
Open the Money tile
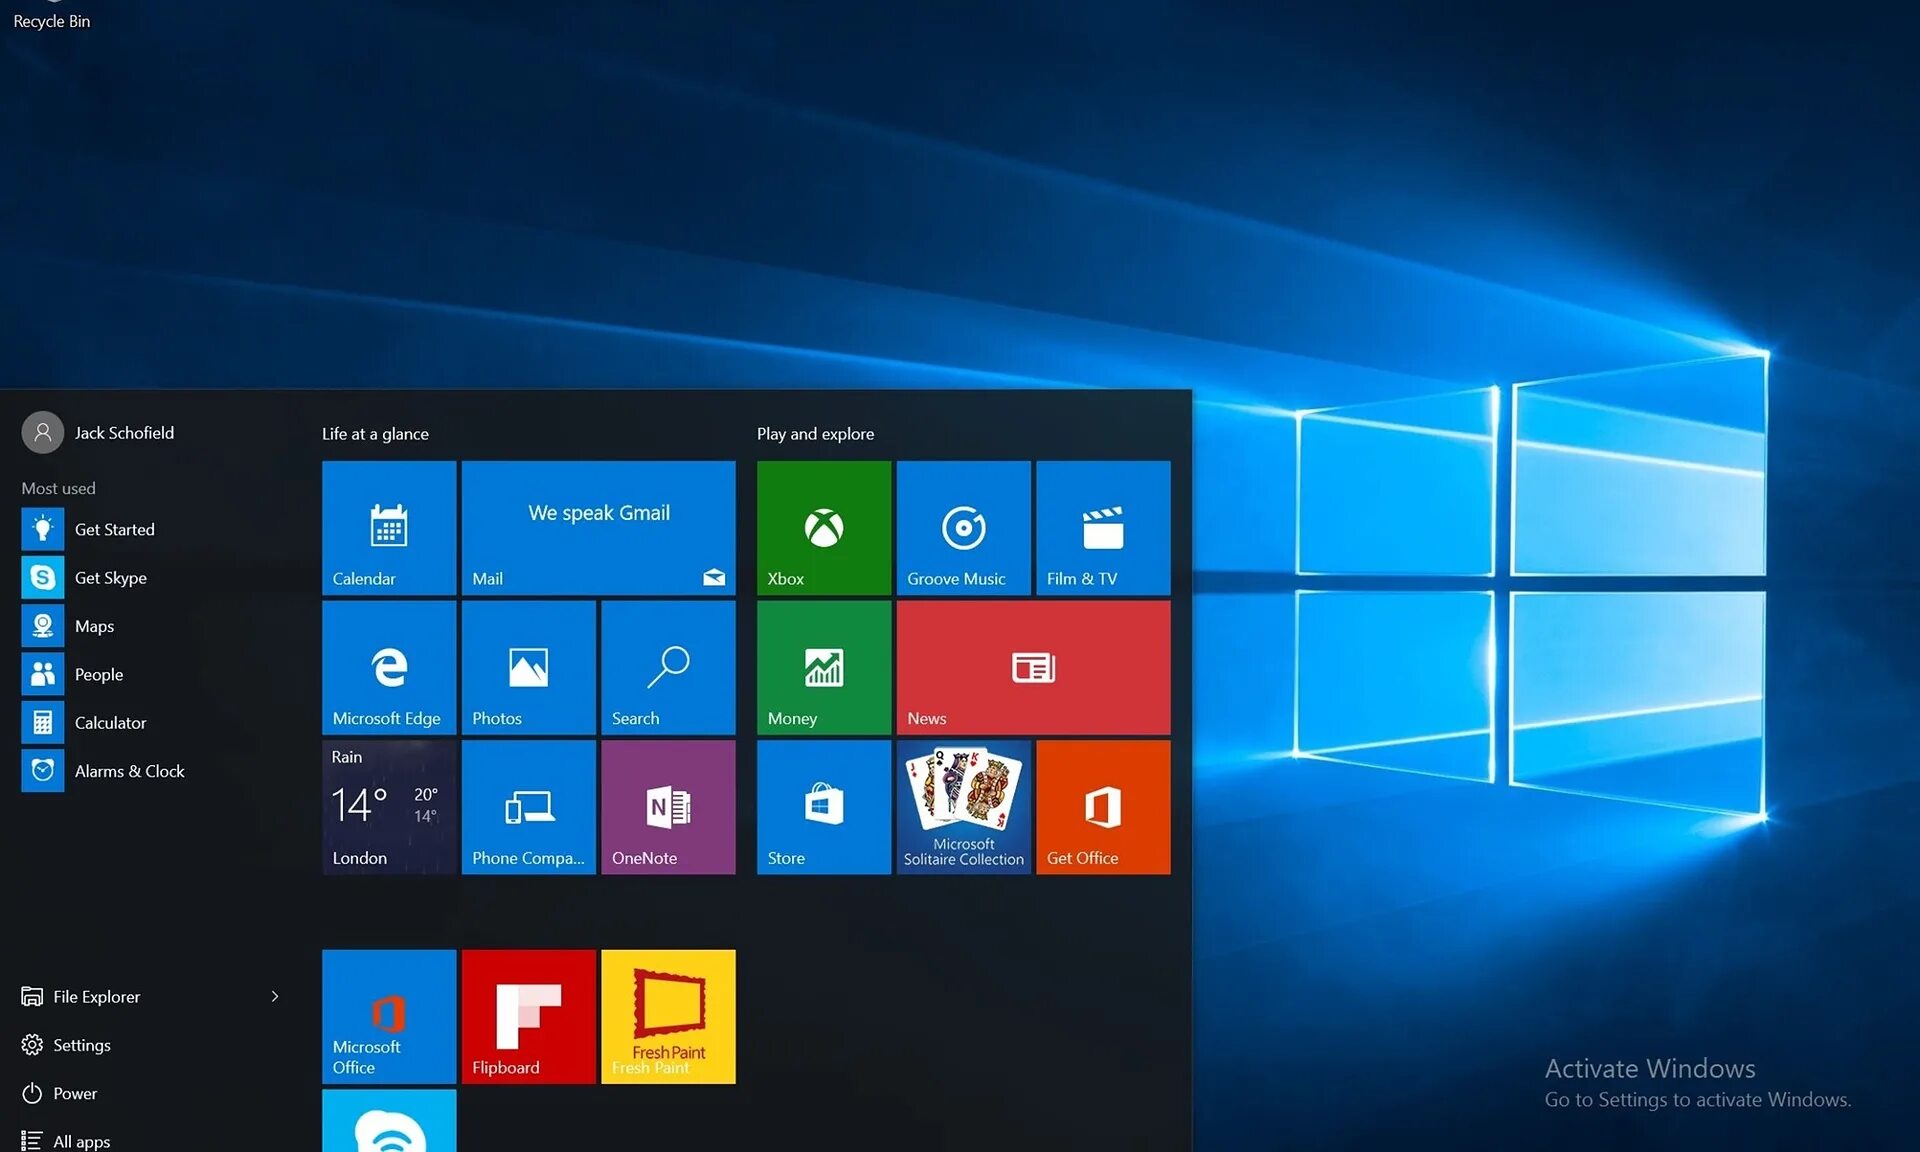[x=823, y=667]
